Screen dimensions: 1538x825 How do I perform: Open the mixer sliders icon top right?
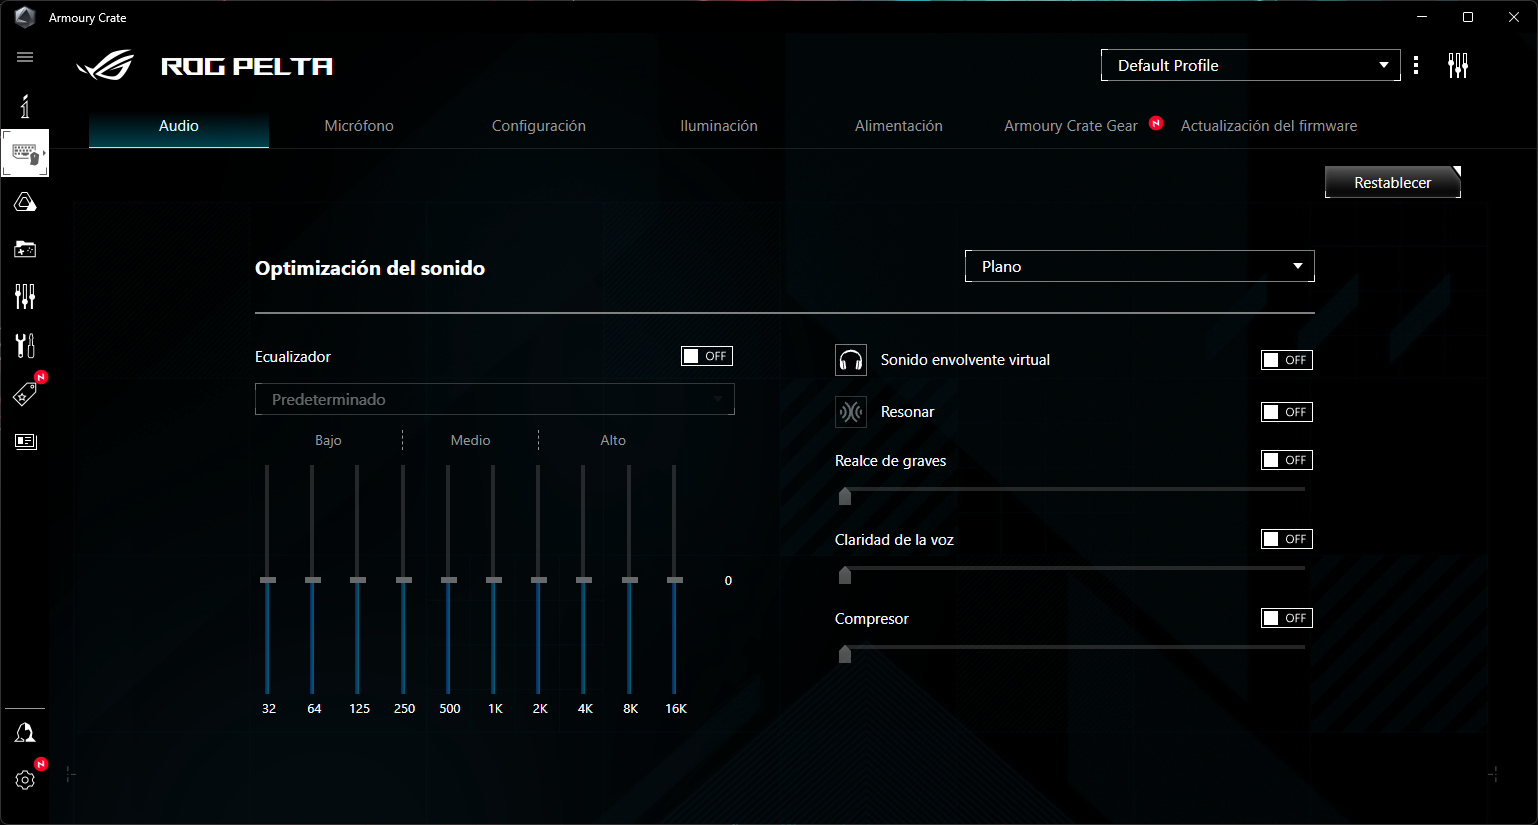pyautogui.click(x=1458, y=65)
